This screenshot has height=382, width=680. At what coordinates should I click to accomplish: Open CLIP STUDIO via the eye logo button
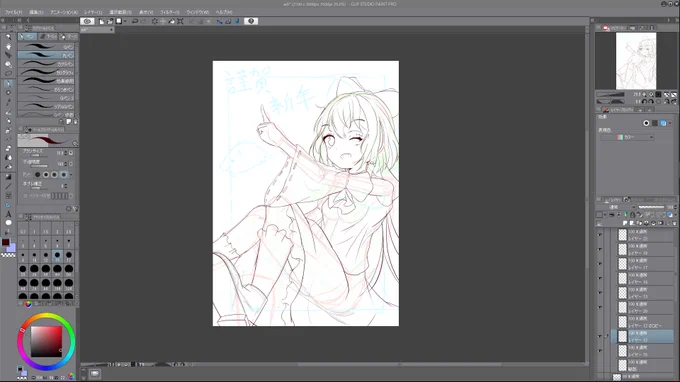[x=87, y=21]
